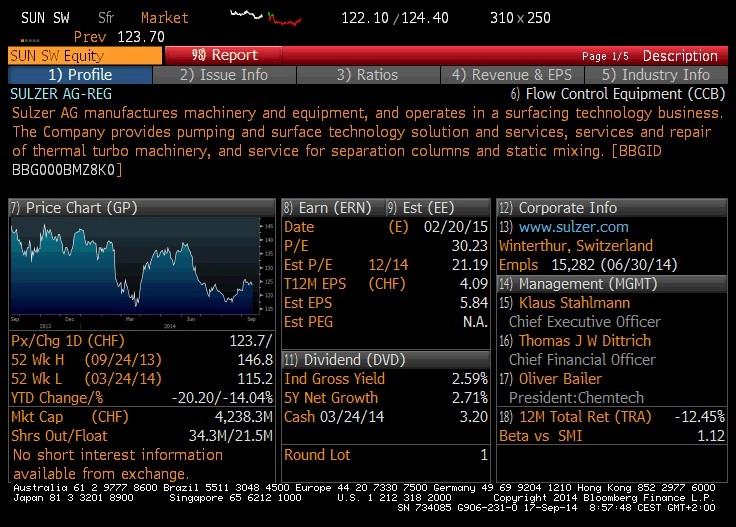Click the YTD Change -20.20/-14.04% value
Viewport: 736px width, 527px height.
tap(222, 398)
